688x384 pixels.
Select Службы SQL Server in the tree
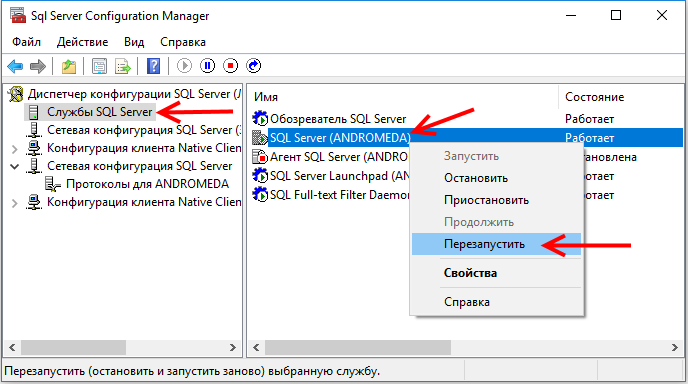pyautogui.click(x=100, y=112)
